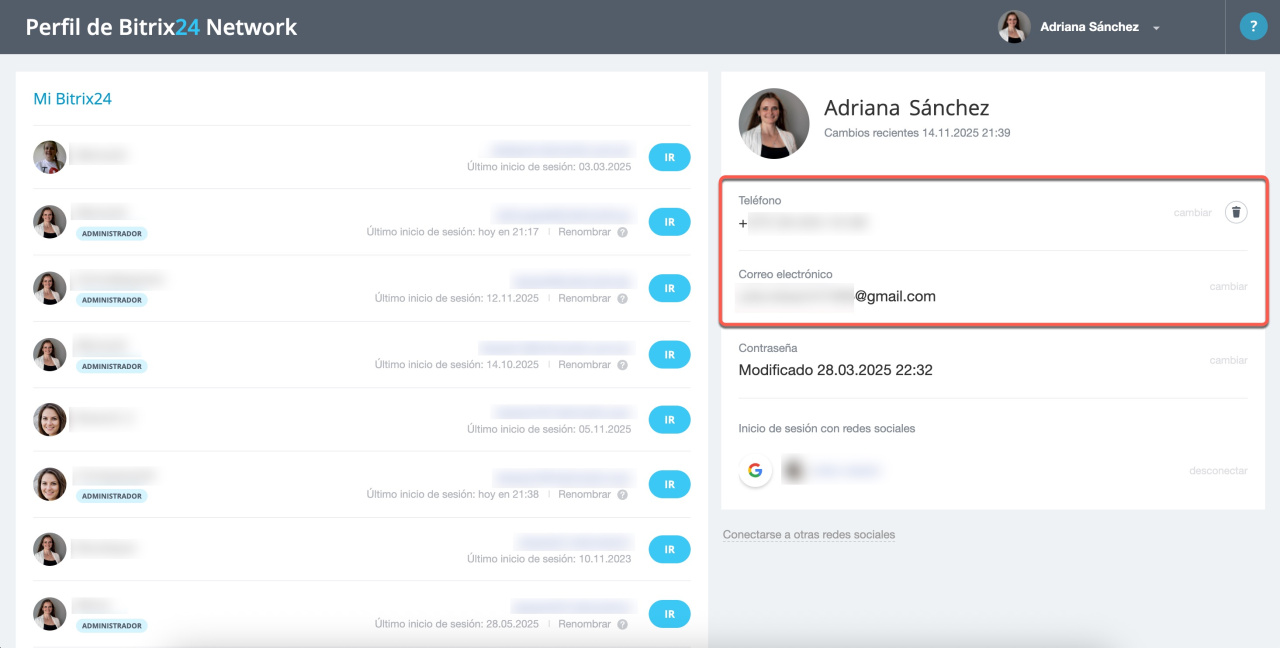Viewport: 1280px width, 648px height.
Task: Click 'cambiar' for Correo electrónico
Action: point(1228,286)
